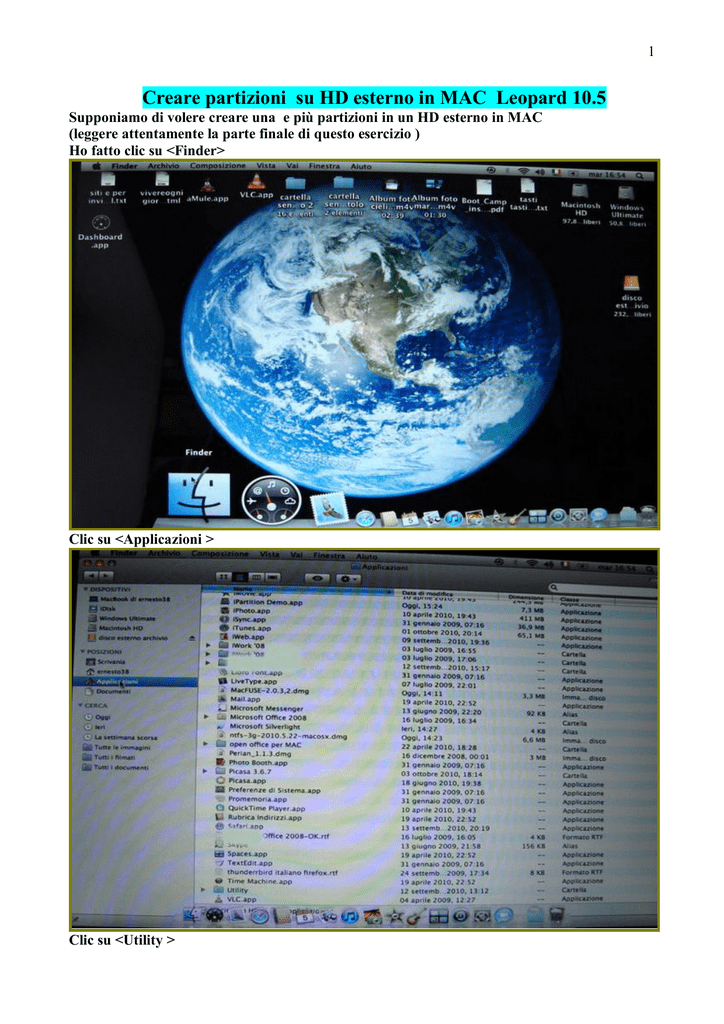Image resolution: width=724 pixels, height=1024 pixels.
Task: Open Spotlight magnifier in desktop menu bar
Action: pos(640,176)
